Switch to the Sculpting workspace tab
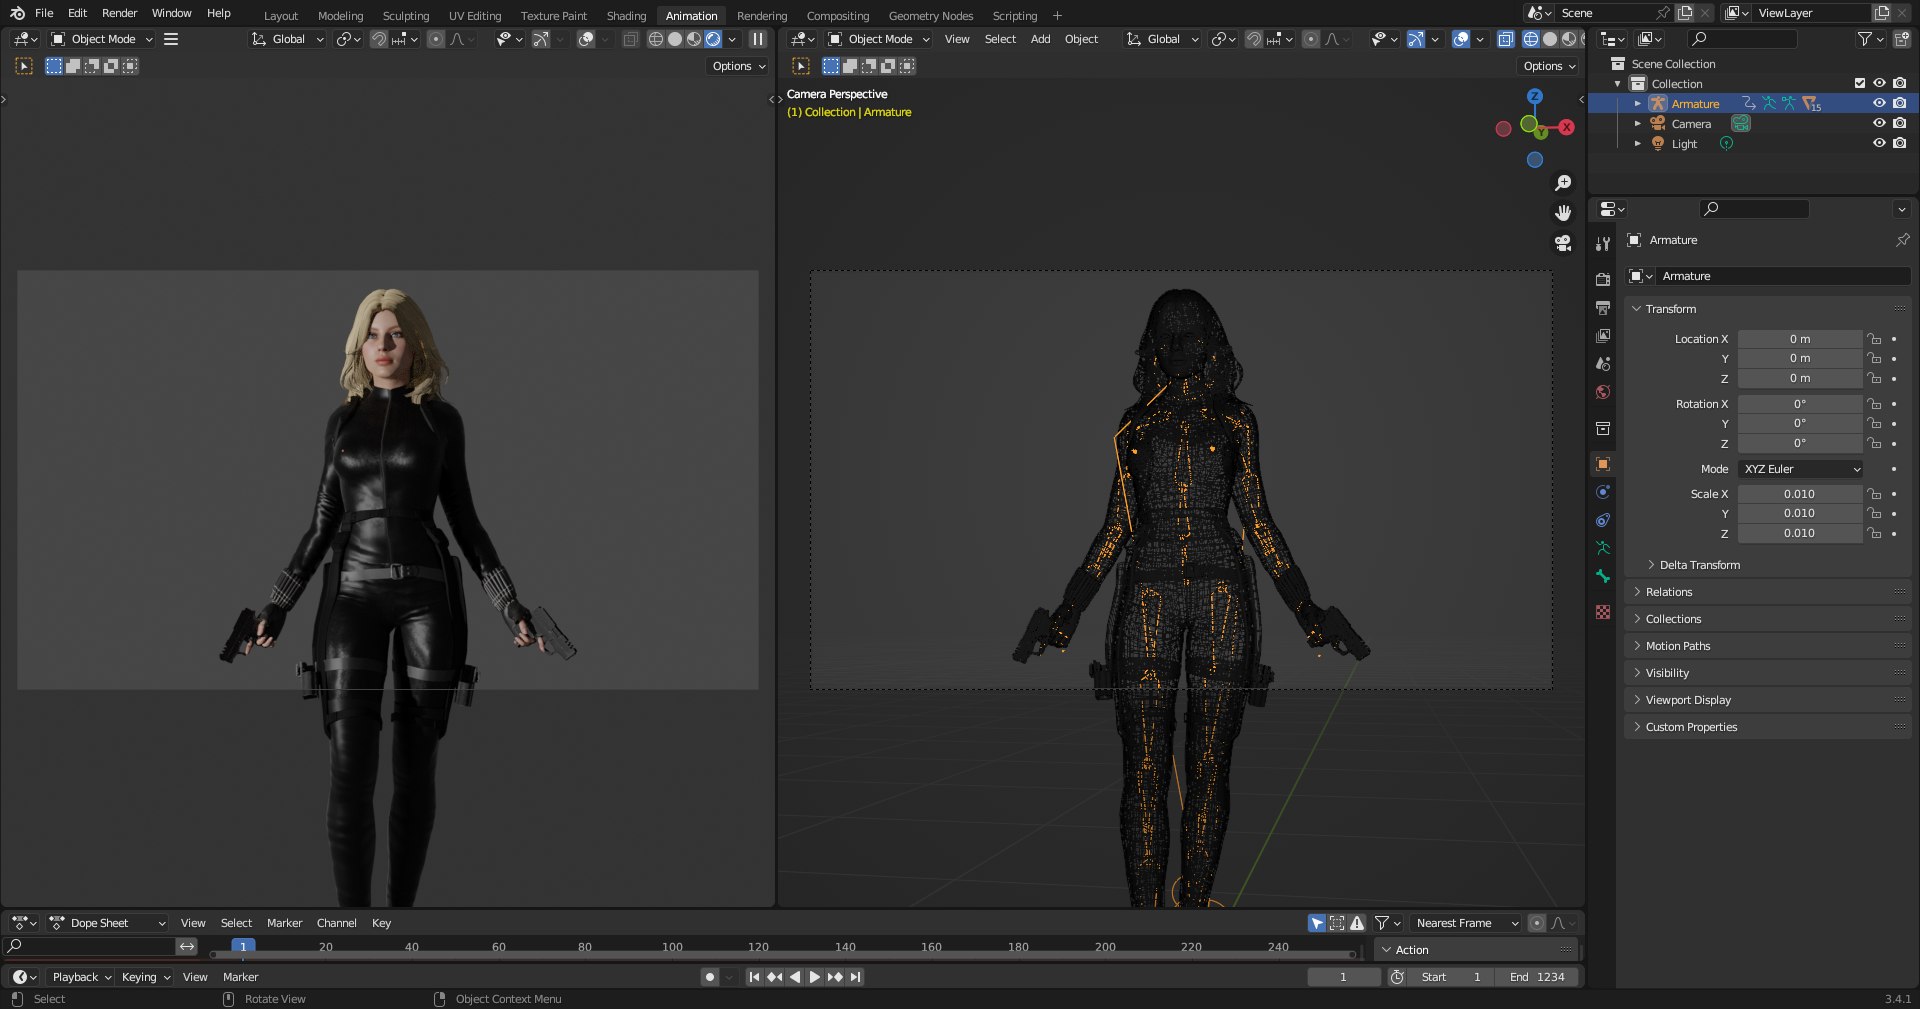Screen dimensions: 1920x1009 point(405,16)
